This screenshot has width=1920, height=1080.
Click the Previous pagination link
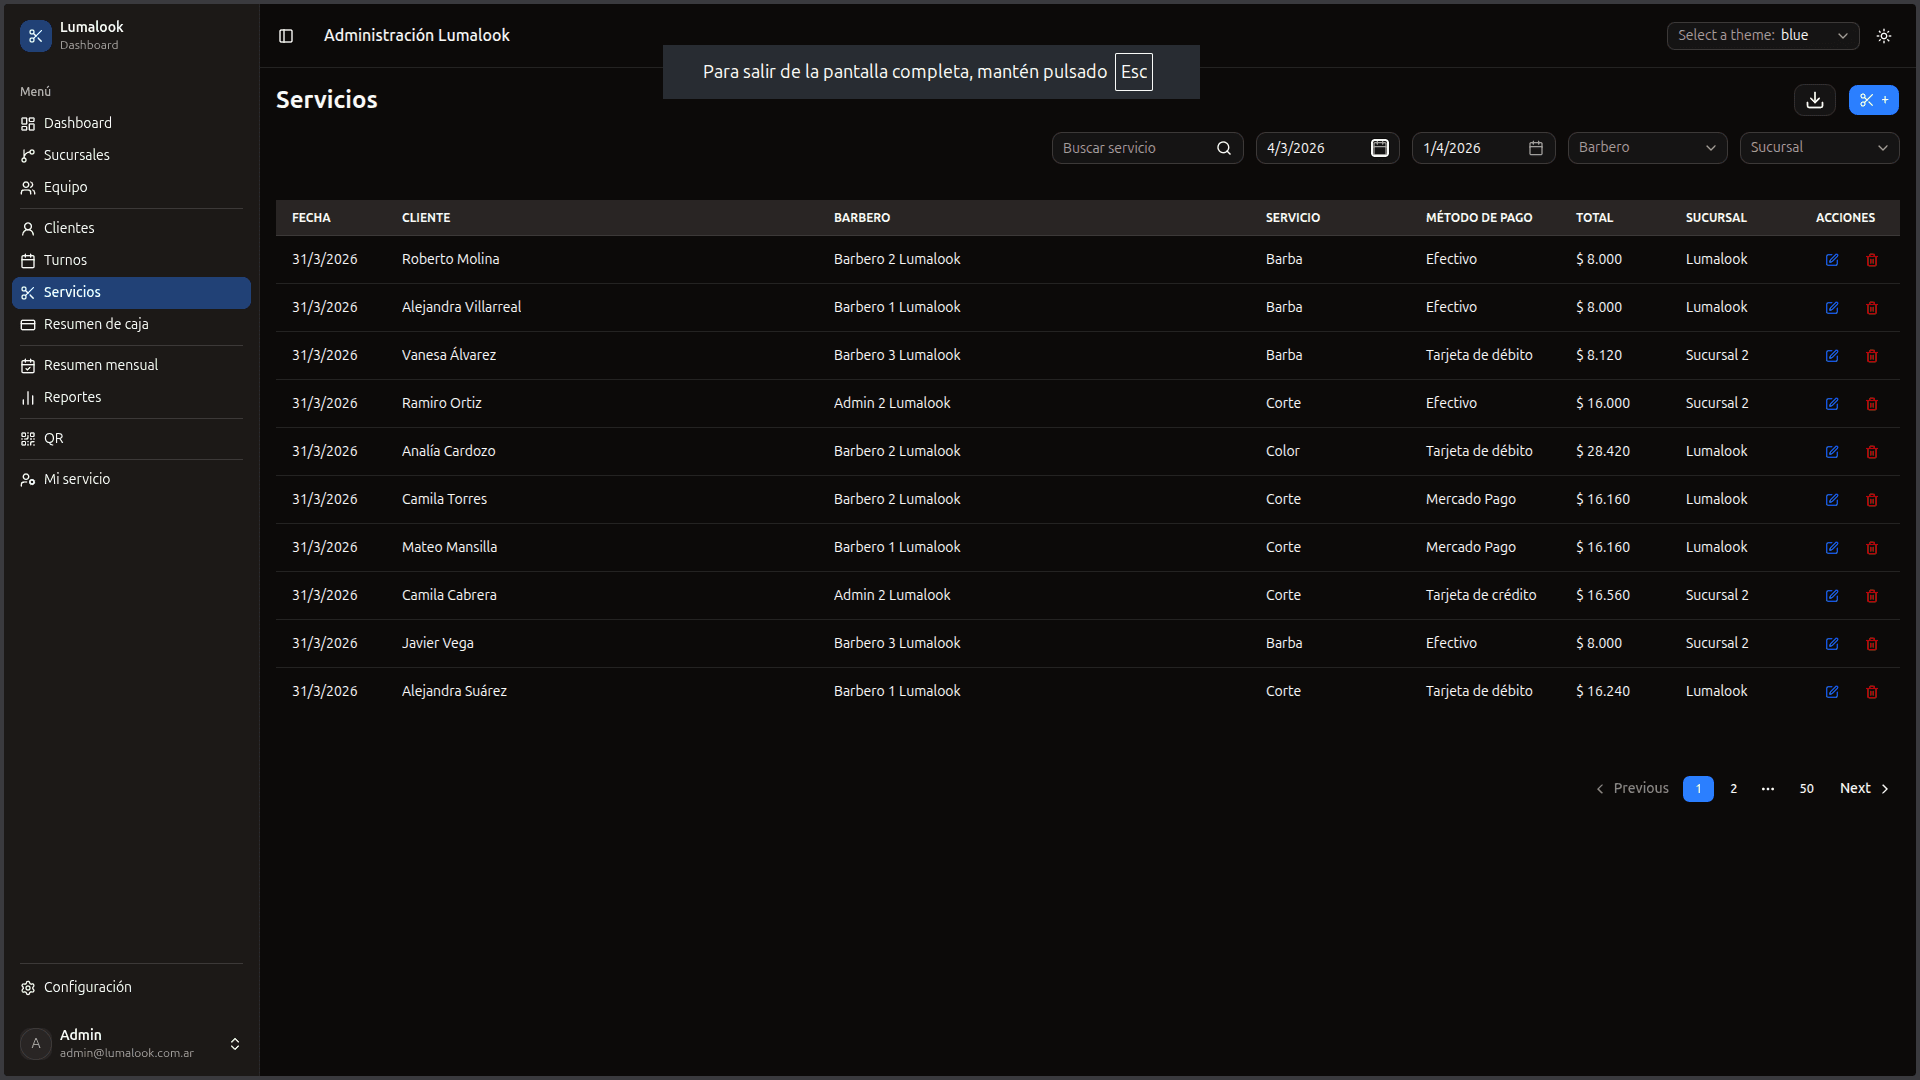point(1632,789)
